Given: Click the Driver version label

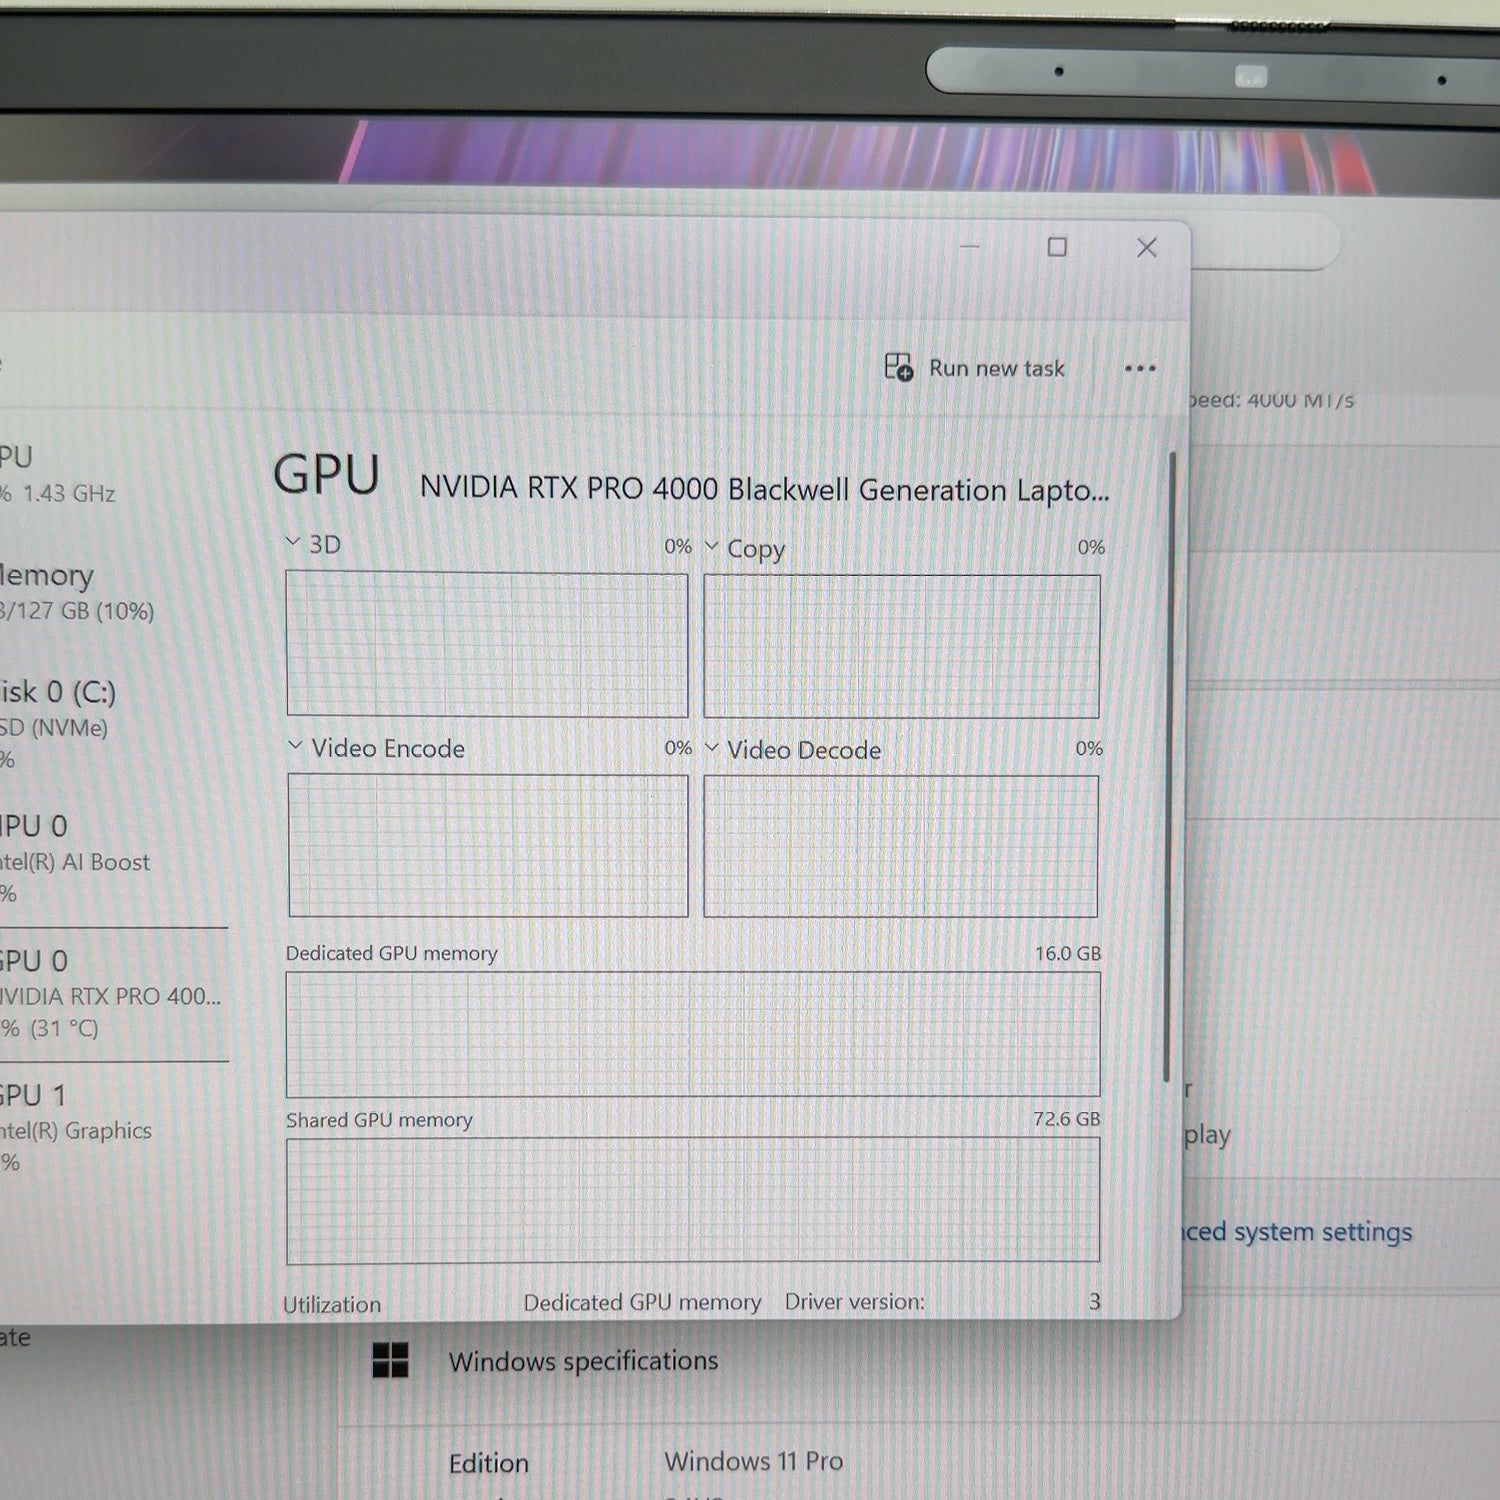Looking at the screenshot, I should pyautogui.click(x=855, y=1301).
